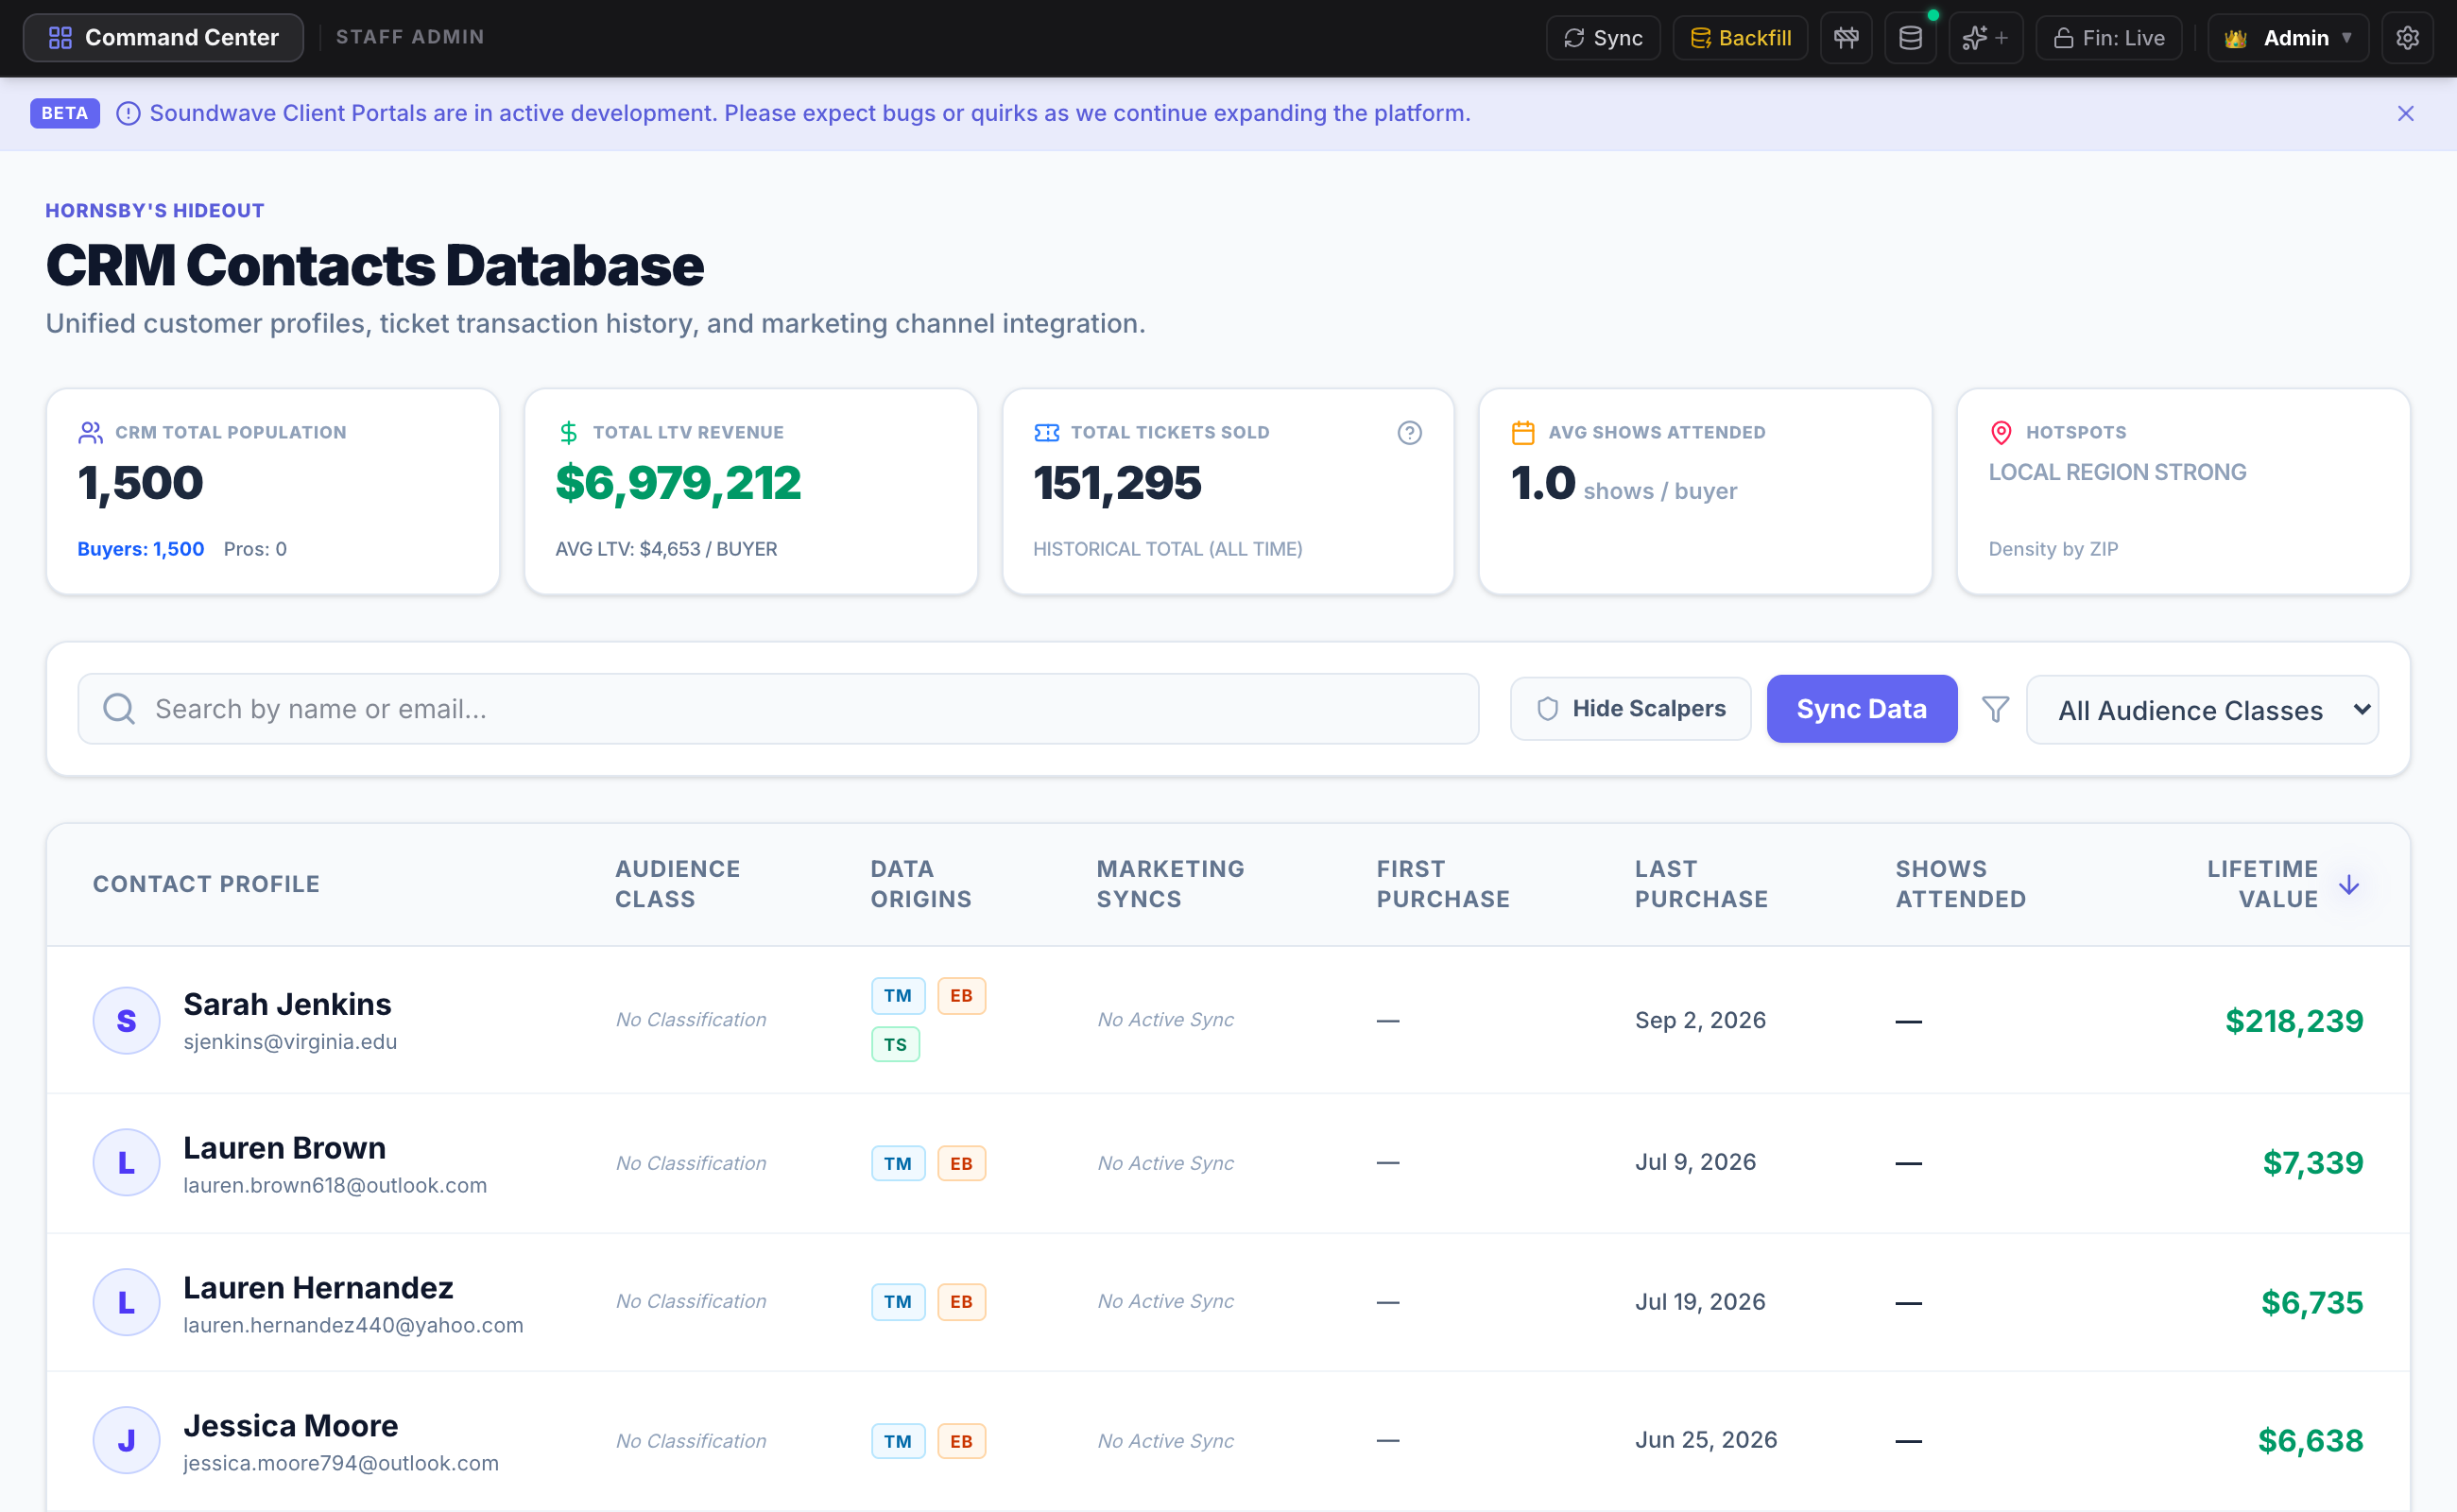Click the magnifier search icon

point(119,709)
